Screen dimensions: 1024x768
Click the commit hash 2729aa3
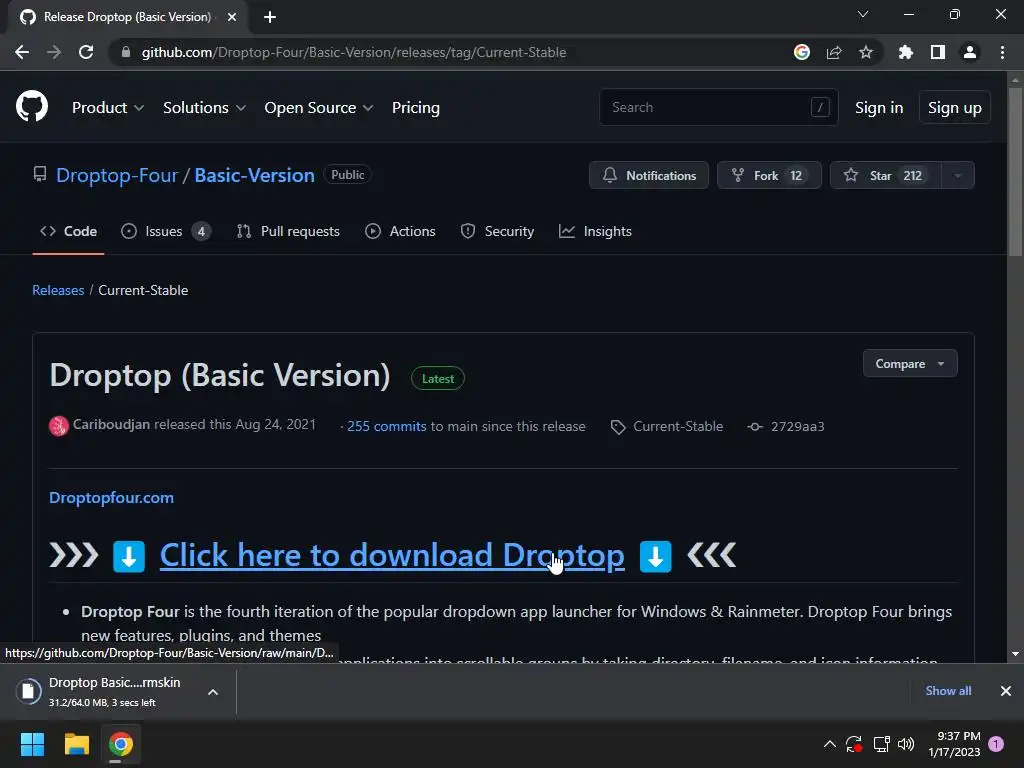[797, 426]
